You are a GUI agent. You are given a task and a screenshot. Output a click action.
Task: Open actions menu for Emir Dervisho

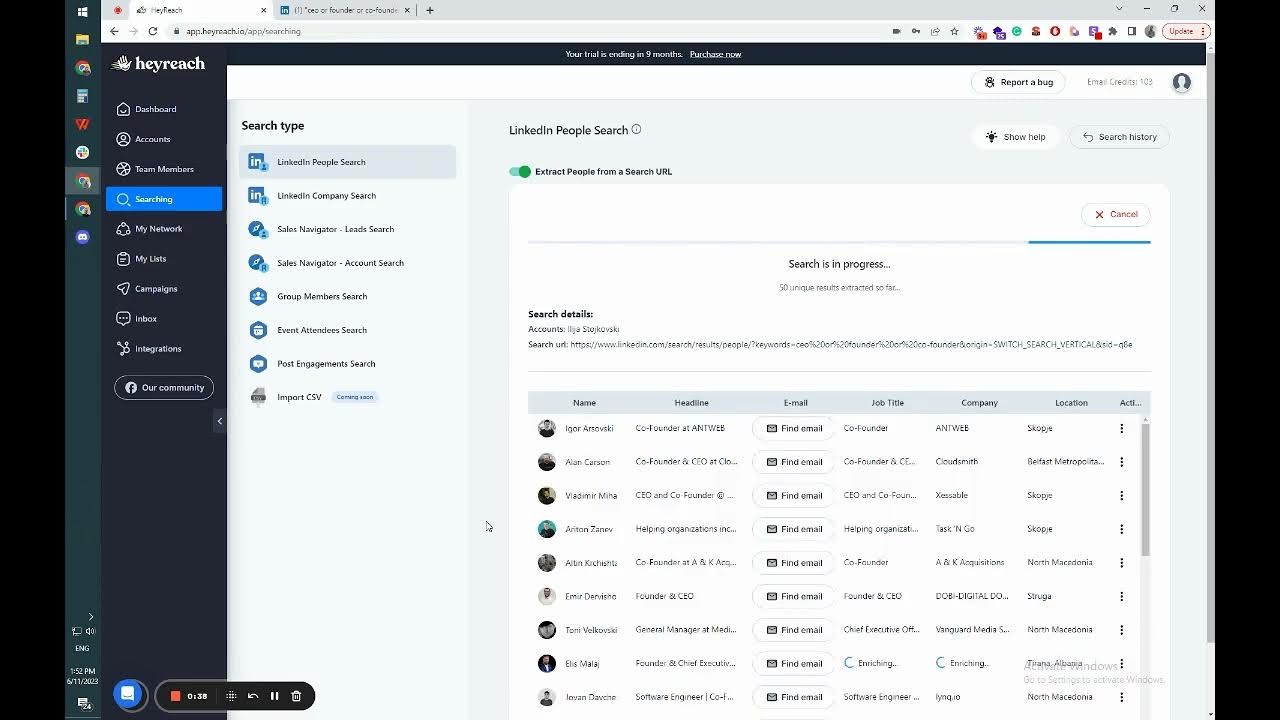coord(1122,596)
